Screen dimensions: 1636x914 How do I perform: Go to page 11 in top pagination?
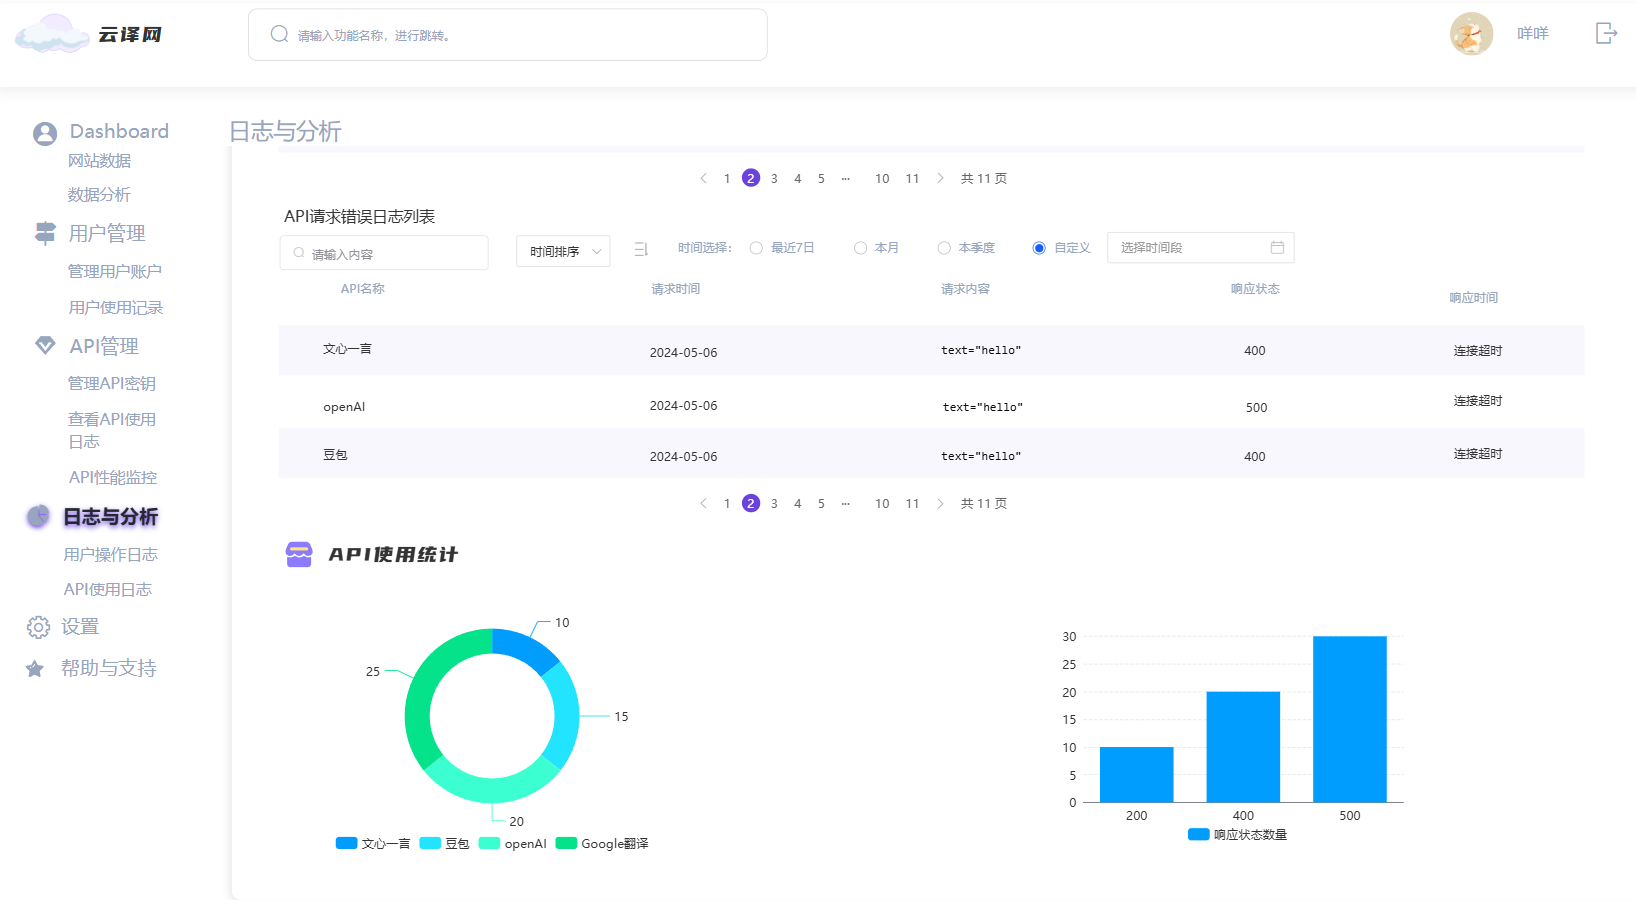912,178
